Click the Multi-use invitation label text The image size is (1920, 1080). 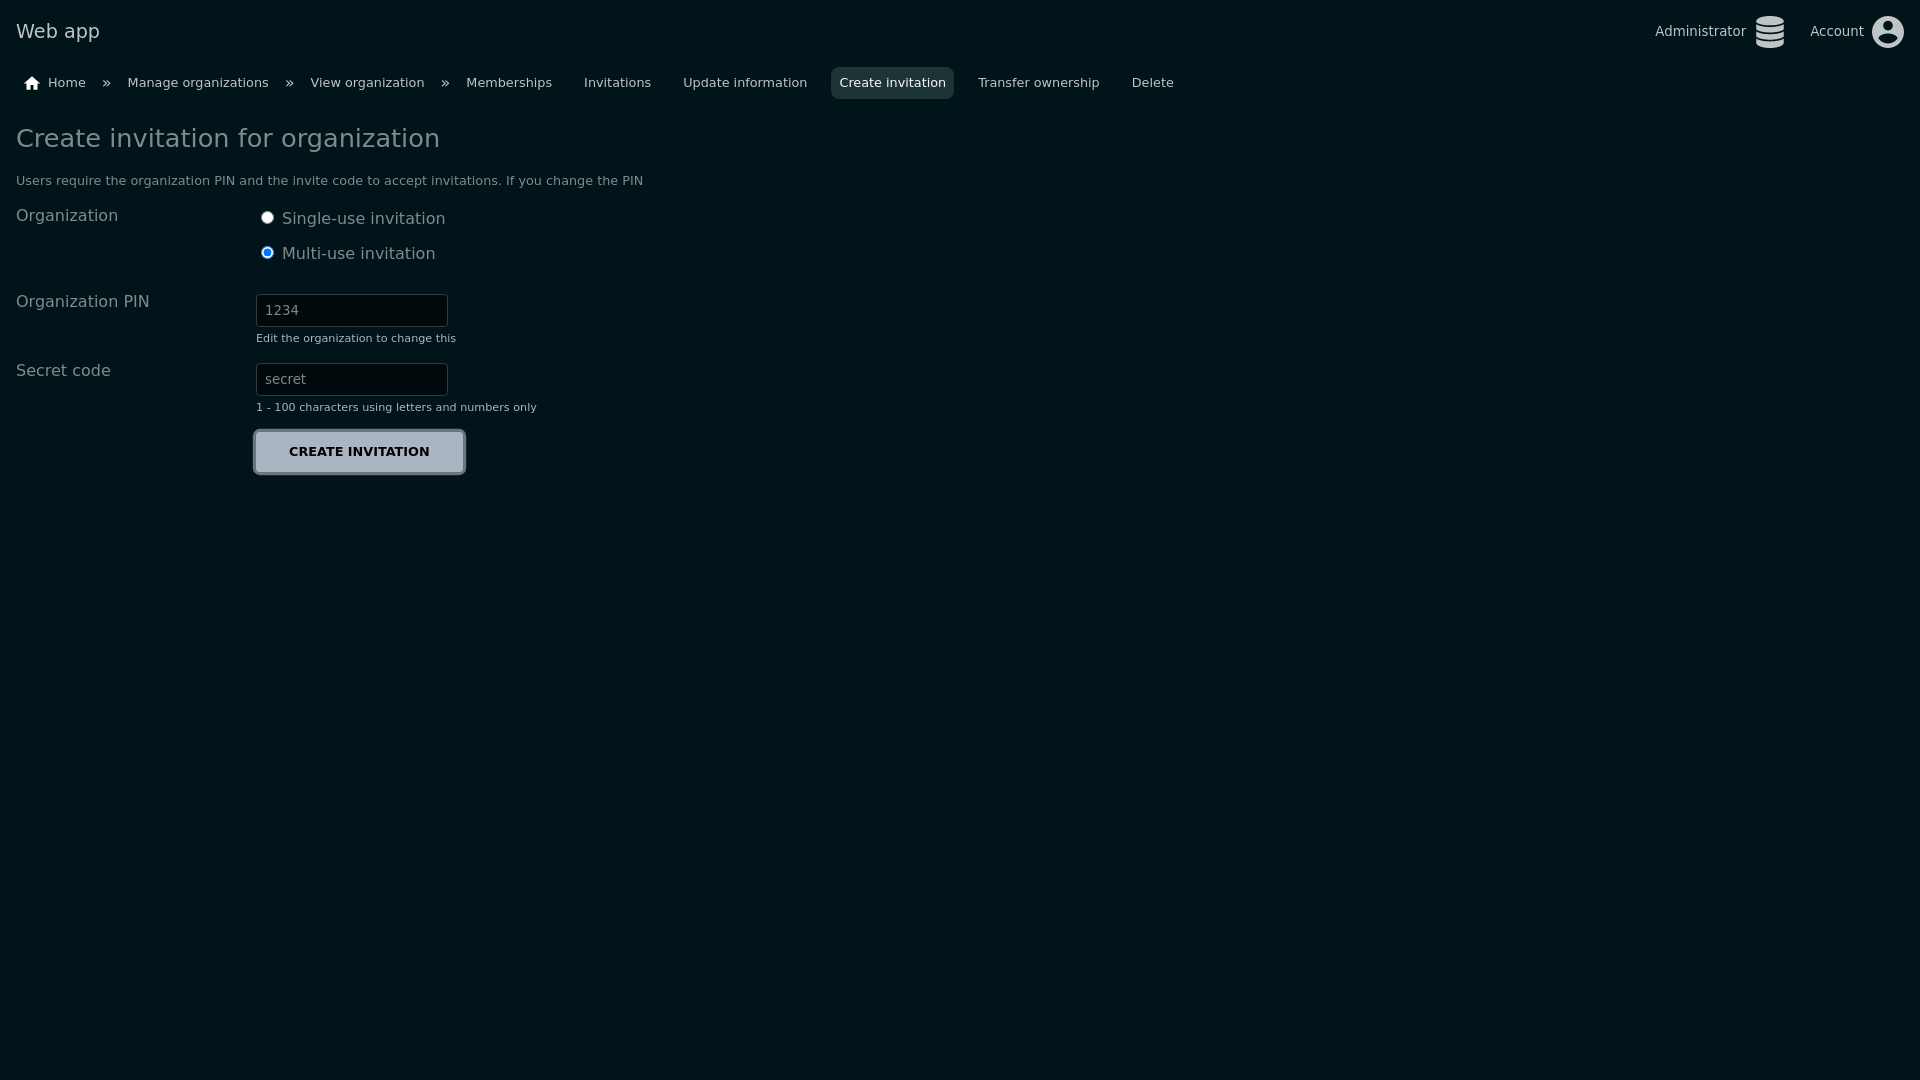358,254
